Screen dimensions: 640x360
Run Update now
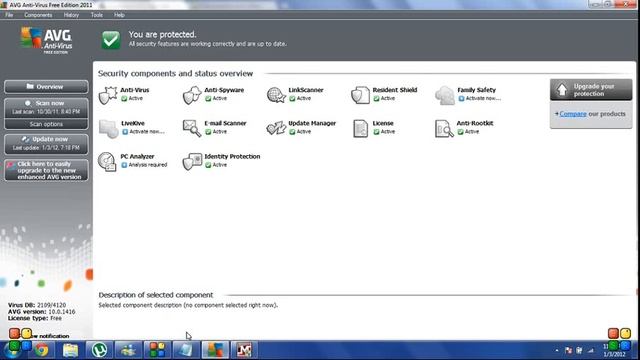click(x=46, y=143)
